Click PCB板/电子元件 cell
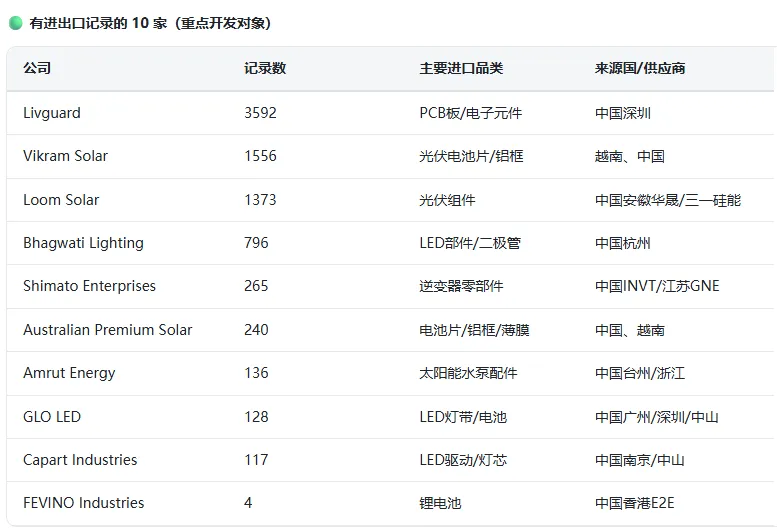This screenshot has width=777, height=531. (x=470, y=113)
